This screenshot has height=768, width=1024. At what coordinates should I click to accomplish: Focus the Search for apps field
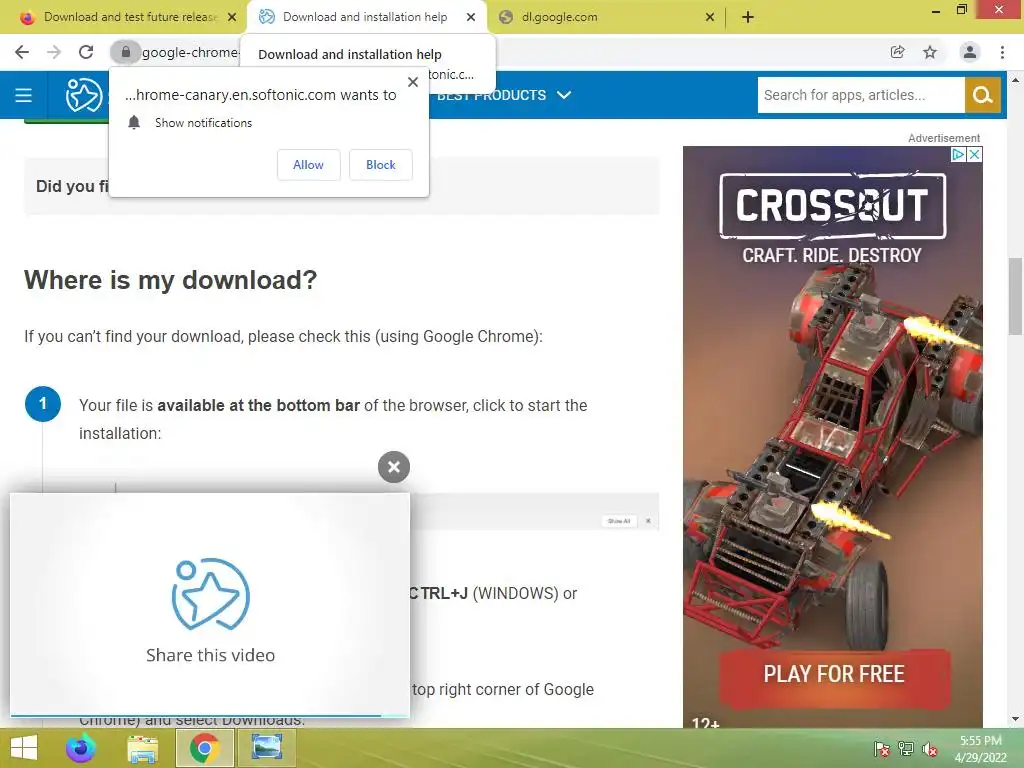pos(861,95)
